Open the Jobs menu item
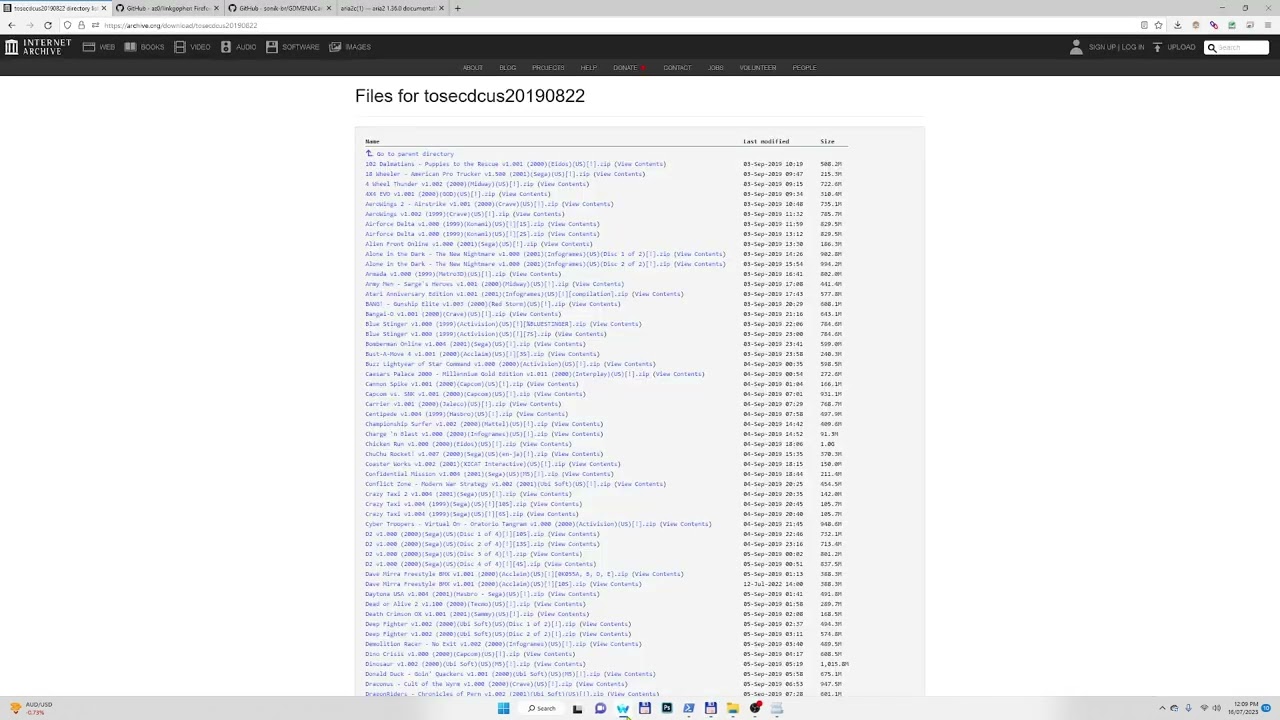Screen dimensions: 1280x720 [x=716, y=68]
